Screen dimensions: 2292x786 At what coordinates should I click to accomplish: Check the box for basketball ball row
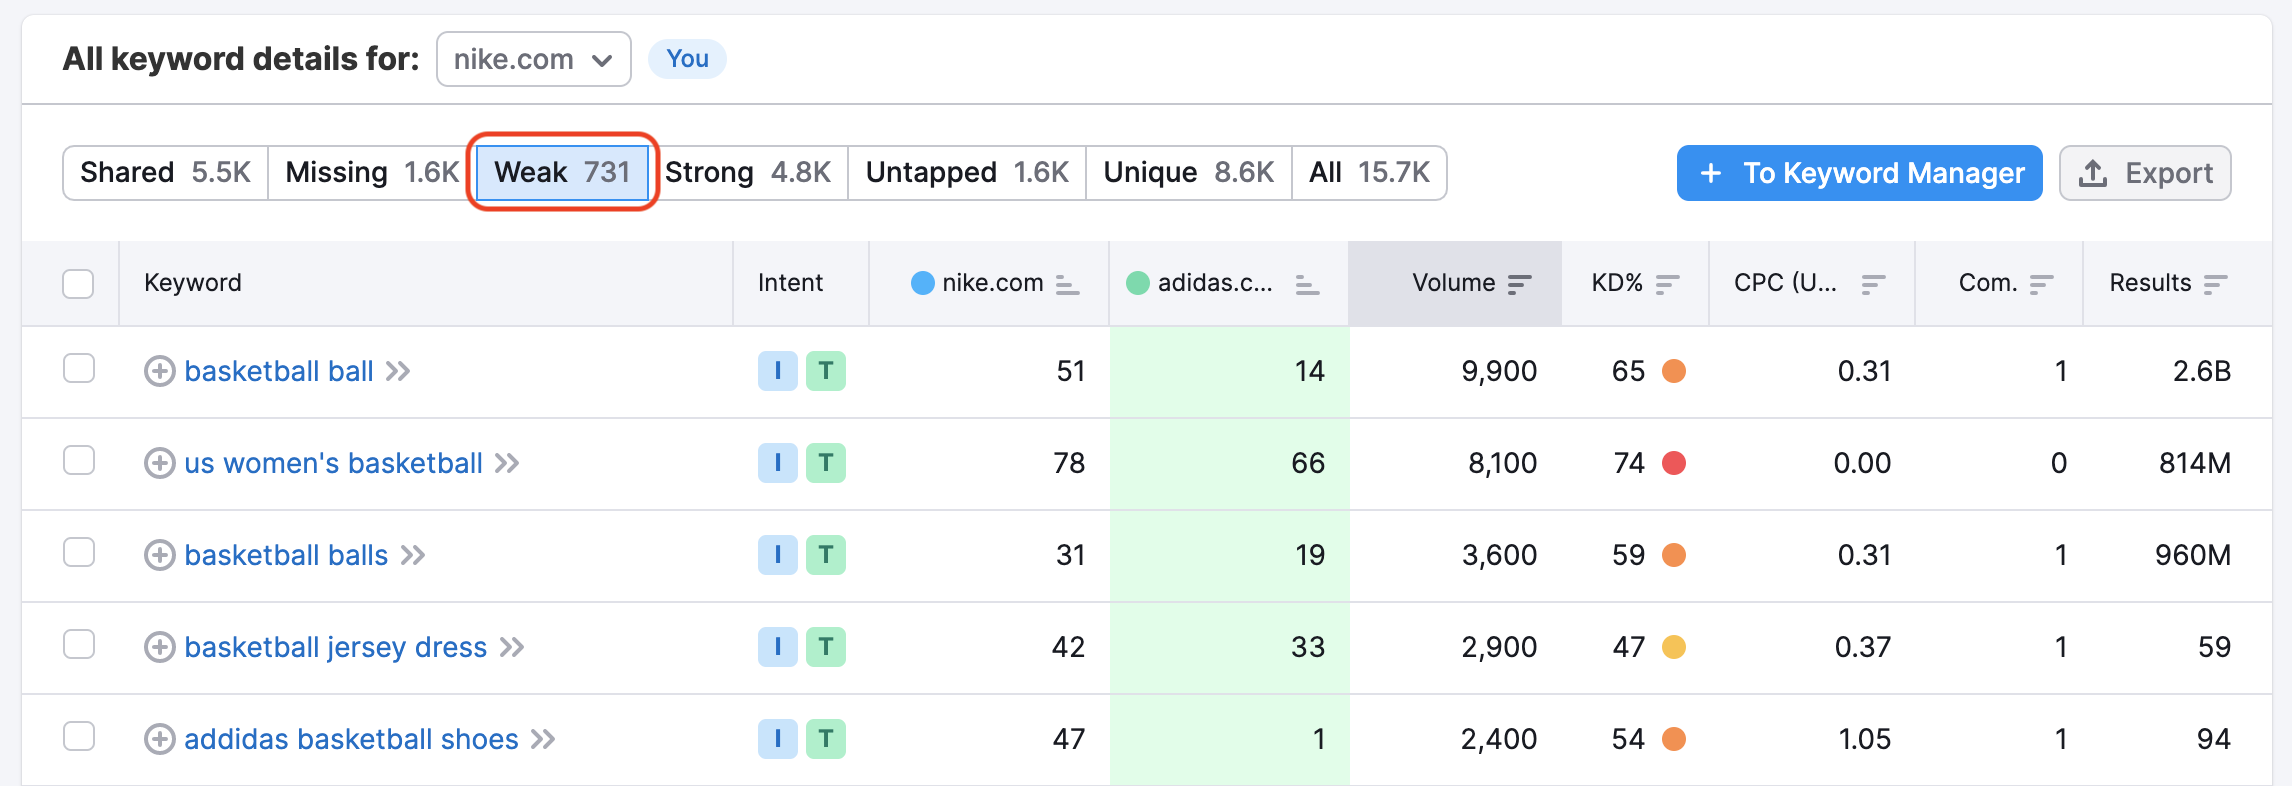pos(78,368)
